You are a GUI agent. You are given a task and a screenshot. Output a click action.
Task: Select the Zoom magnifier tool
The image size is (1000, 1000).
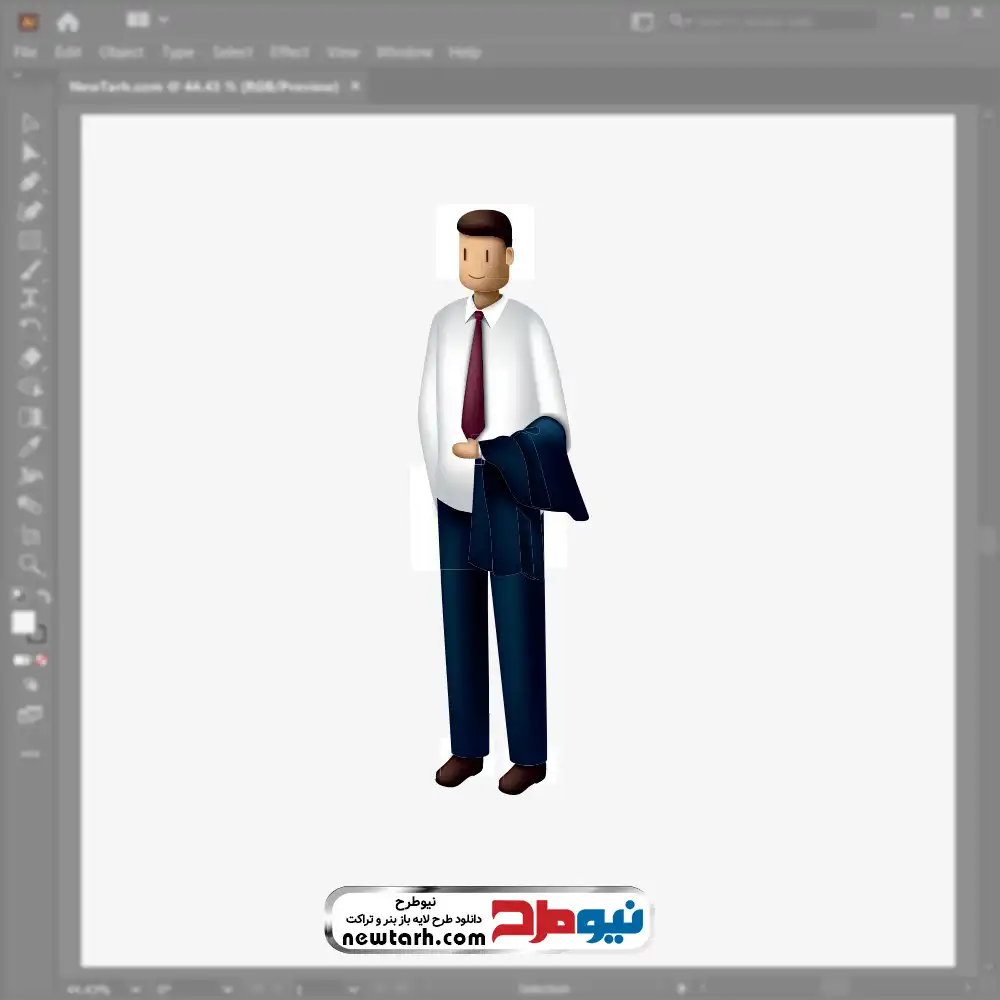coord(30,564)
